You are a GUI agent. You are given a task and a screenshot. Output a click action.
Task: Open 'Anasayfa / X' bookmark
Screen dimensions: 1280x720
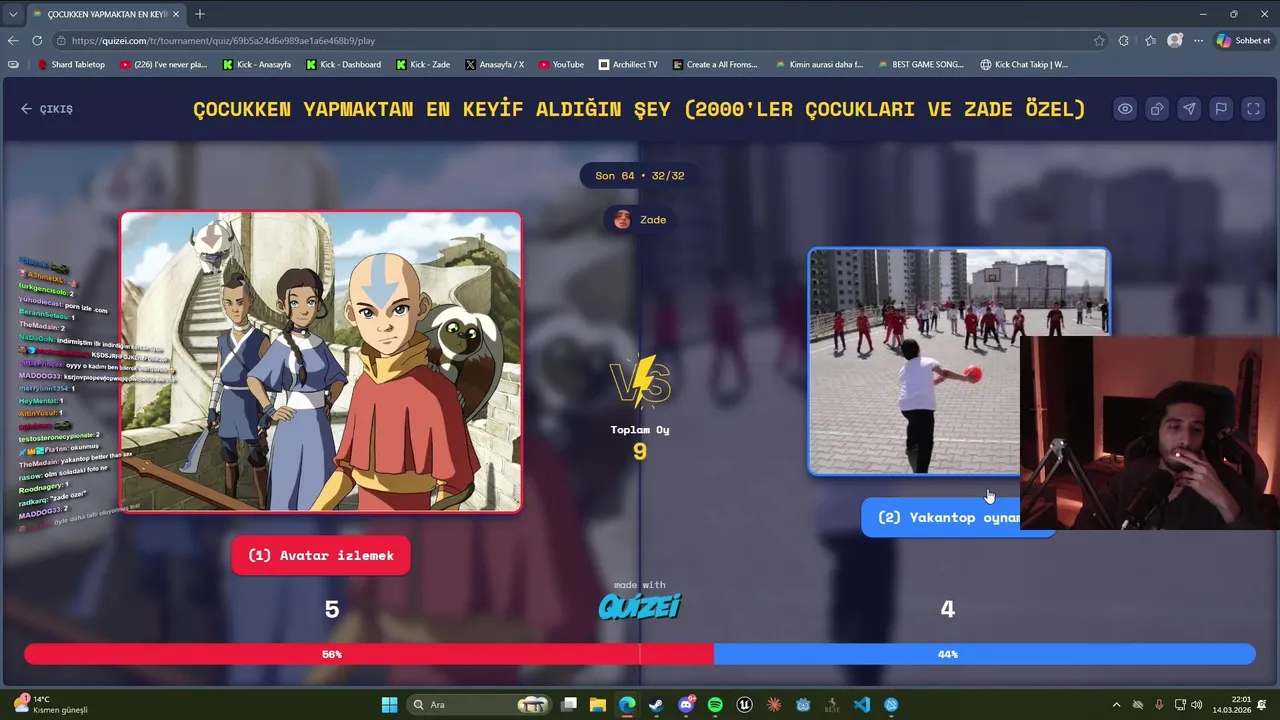495,64
